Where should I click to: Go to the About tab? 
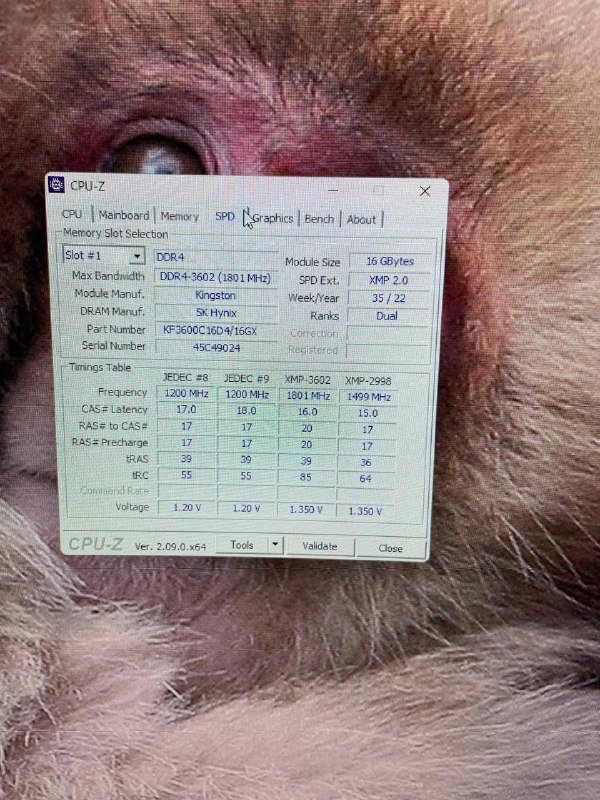coord(361,220)
